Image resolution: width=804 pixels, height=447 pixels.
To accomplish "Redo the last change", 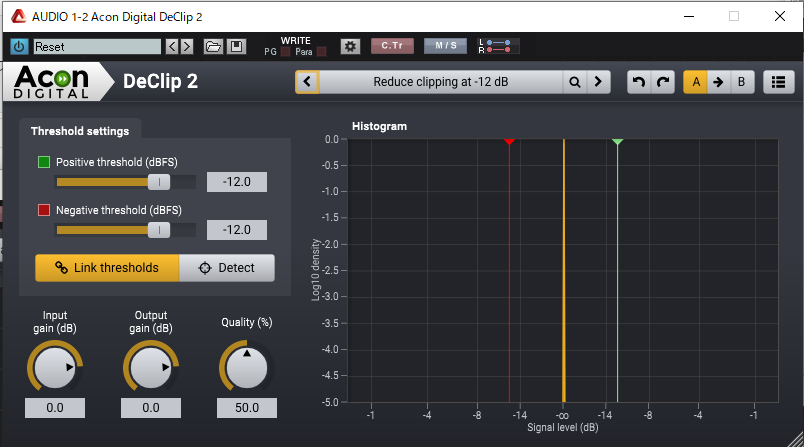I will point(663,82).
